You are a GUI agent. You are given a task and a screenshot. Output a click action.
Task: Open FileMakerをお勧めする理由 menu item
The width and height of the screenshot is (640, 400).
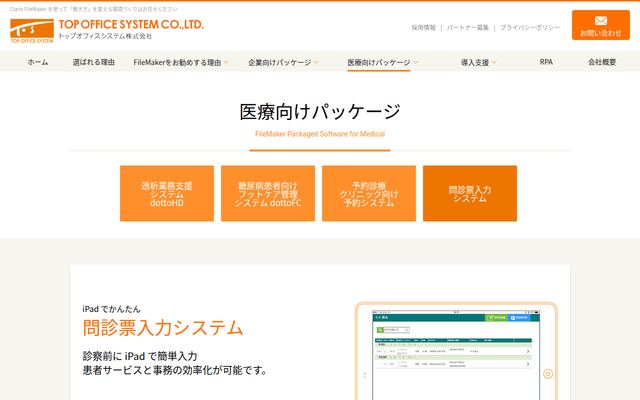[x=177, y=62]
